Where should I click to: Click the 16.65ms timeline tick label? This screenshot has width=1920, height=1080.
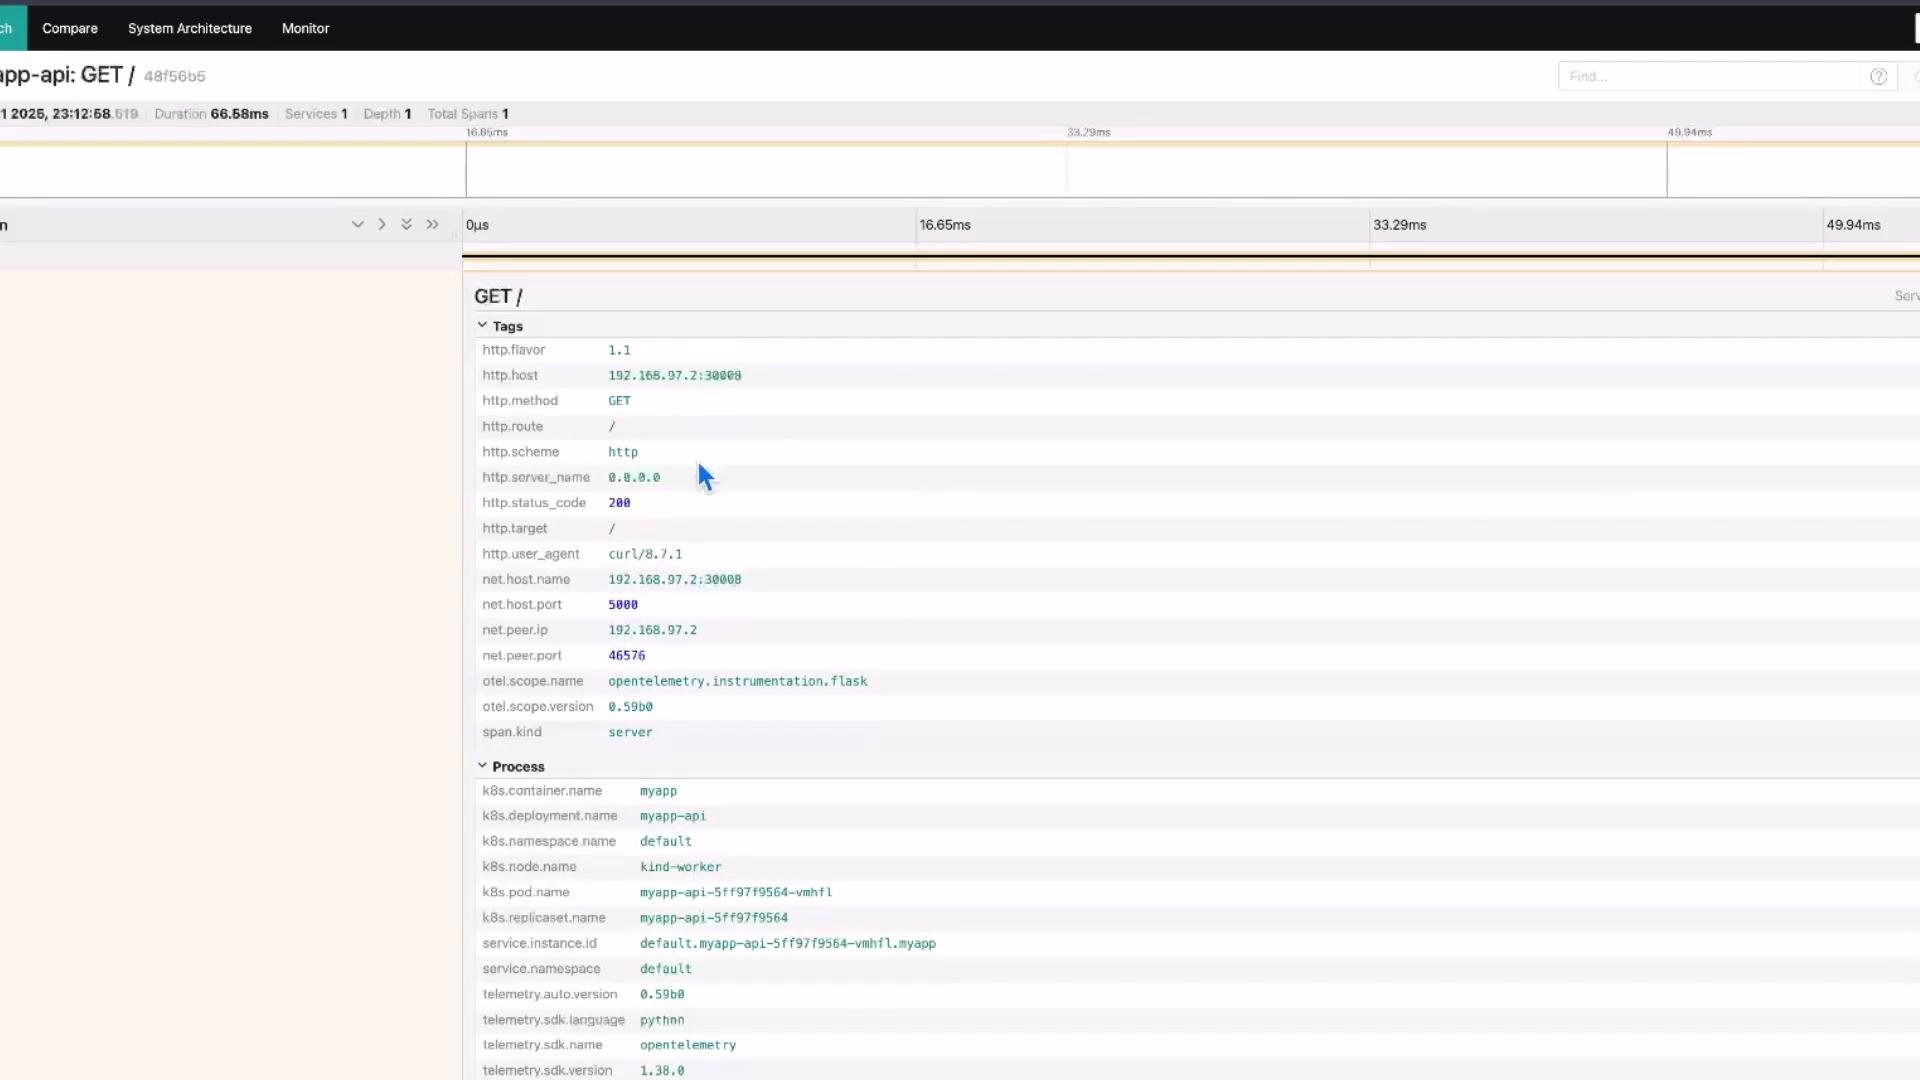(x=945, y=225)
